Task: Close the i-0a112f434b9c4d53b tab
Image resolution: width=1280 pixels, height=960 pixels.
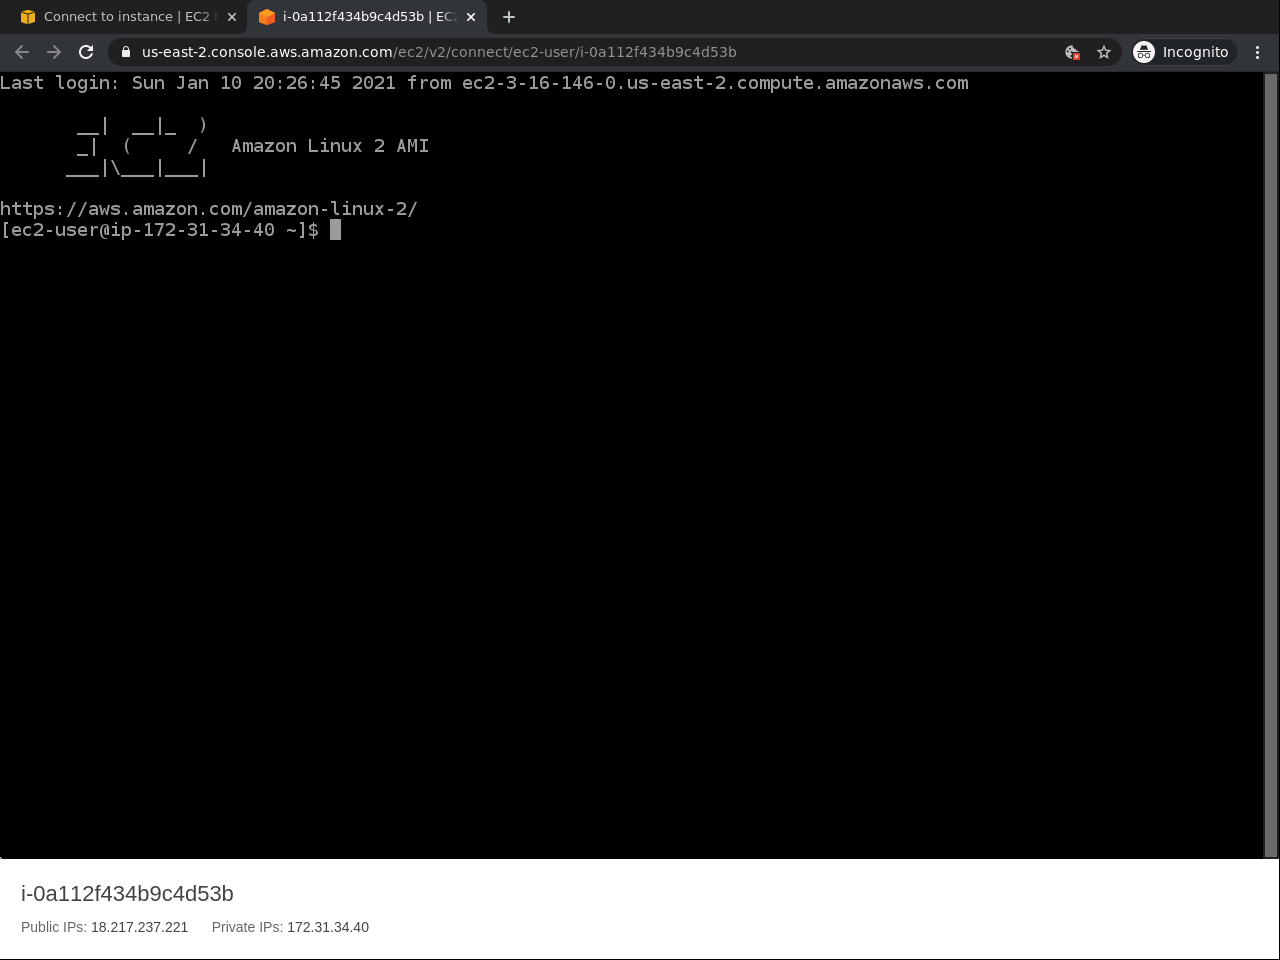Action: [x=471, y=17]
